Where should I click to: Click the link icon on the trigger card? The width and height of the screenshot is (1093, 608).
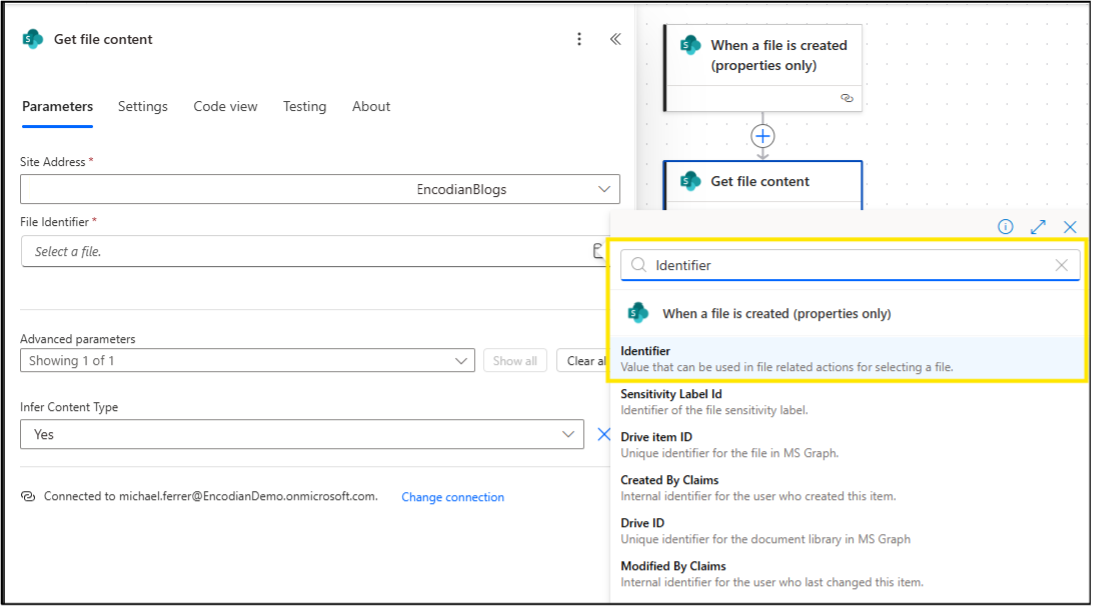(845, 99)
